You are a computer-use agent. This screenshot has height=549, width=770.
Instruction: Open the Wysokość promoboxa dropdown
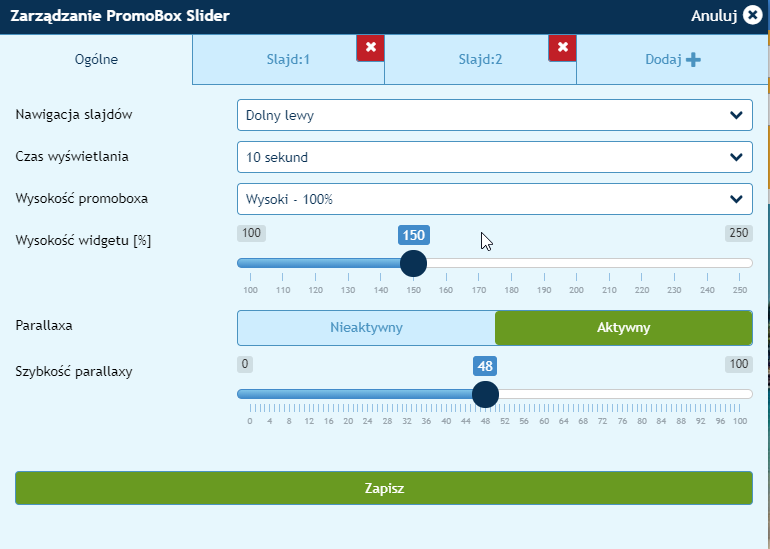coord(495,199)
